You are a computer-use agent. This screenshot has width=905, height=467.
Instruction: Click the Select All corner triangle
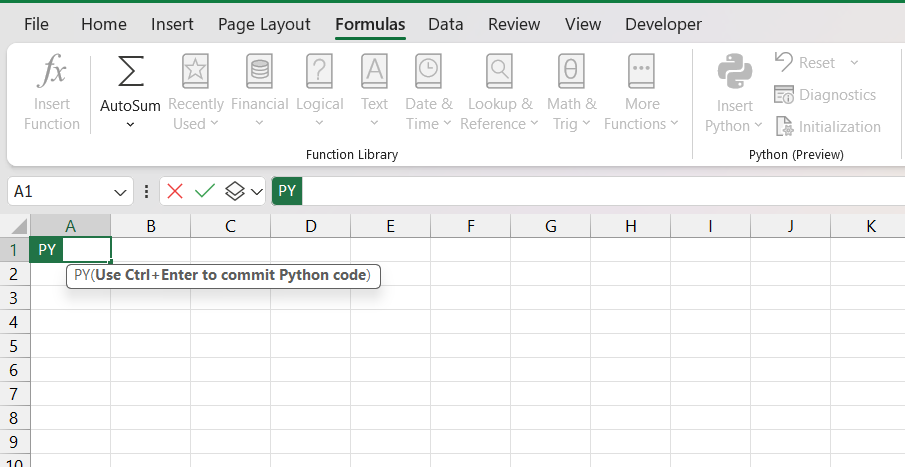coord(17,226)
